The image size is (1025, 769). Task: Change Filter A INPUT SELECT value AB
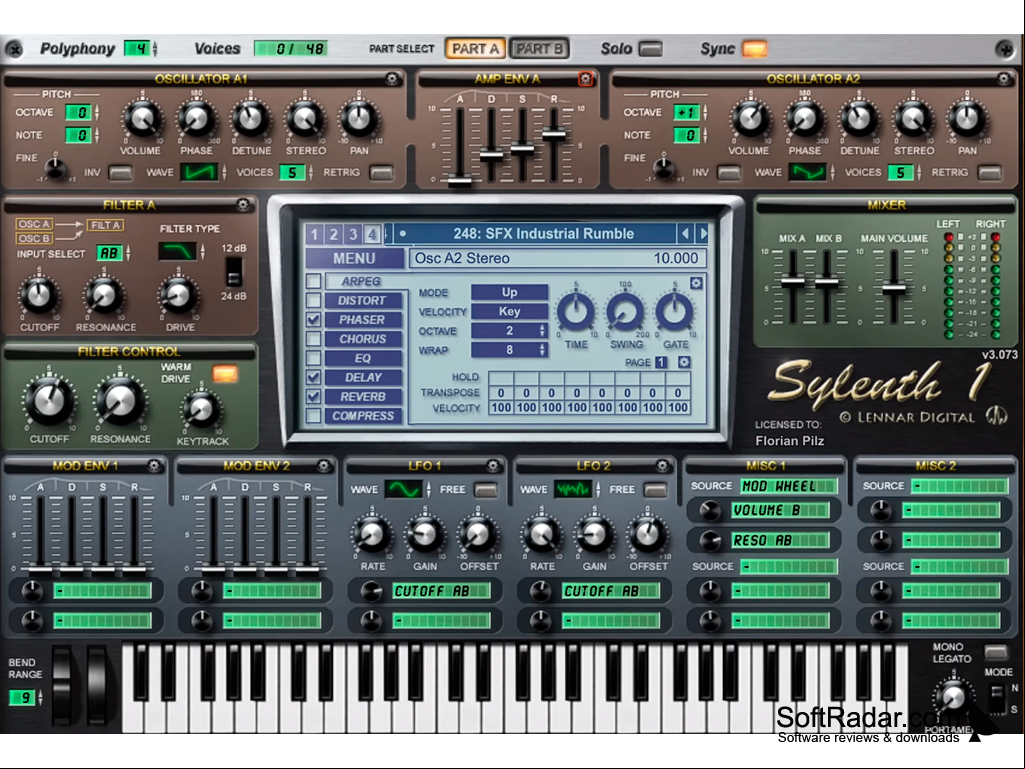click(110, 253)
